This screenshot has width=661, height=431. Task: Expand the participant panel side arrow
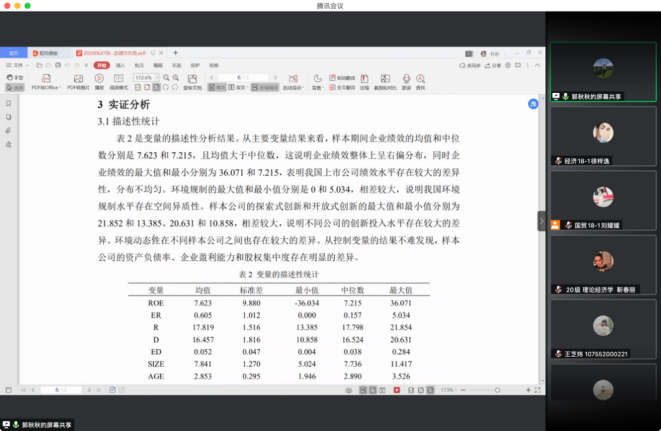point(541,221)
